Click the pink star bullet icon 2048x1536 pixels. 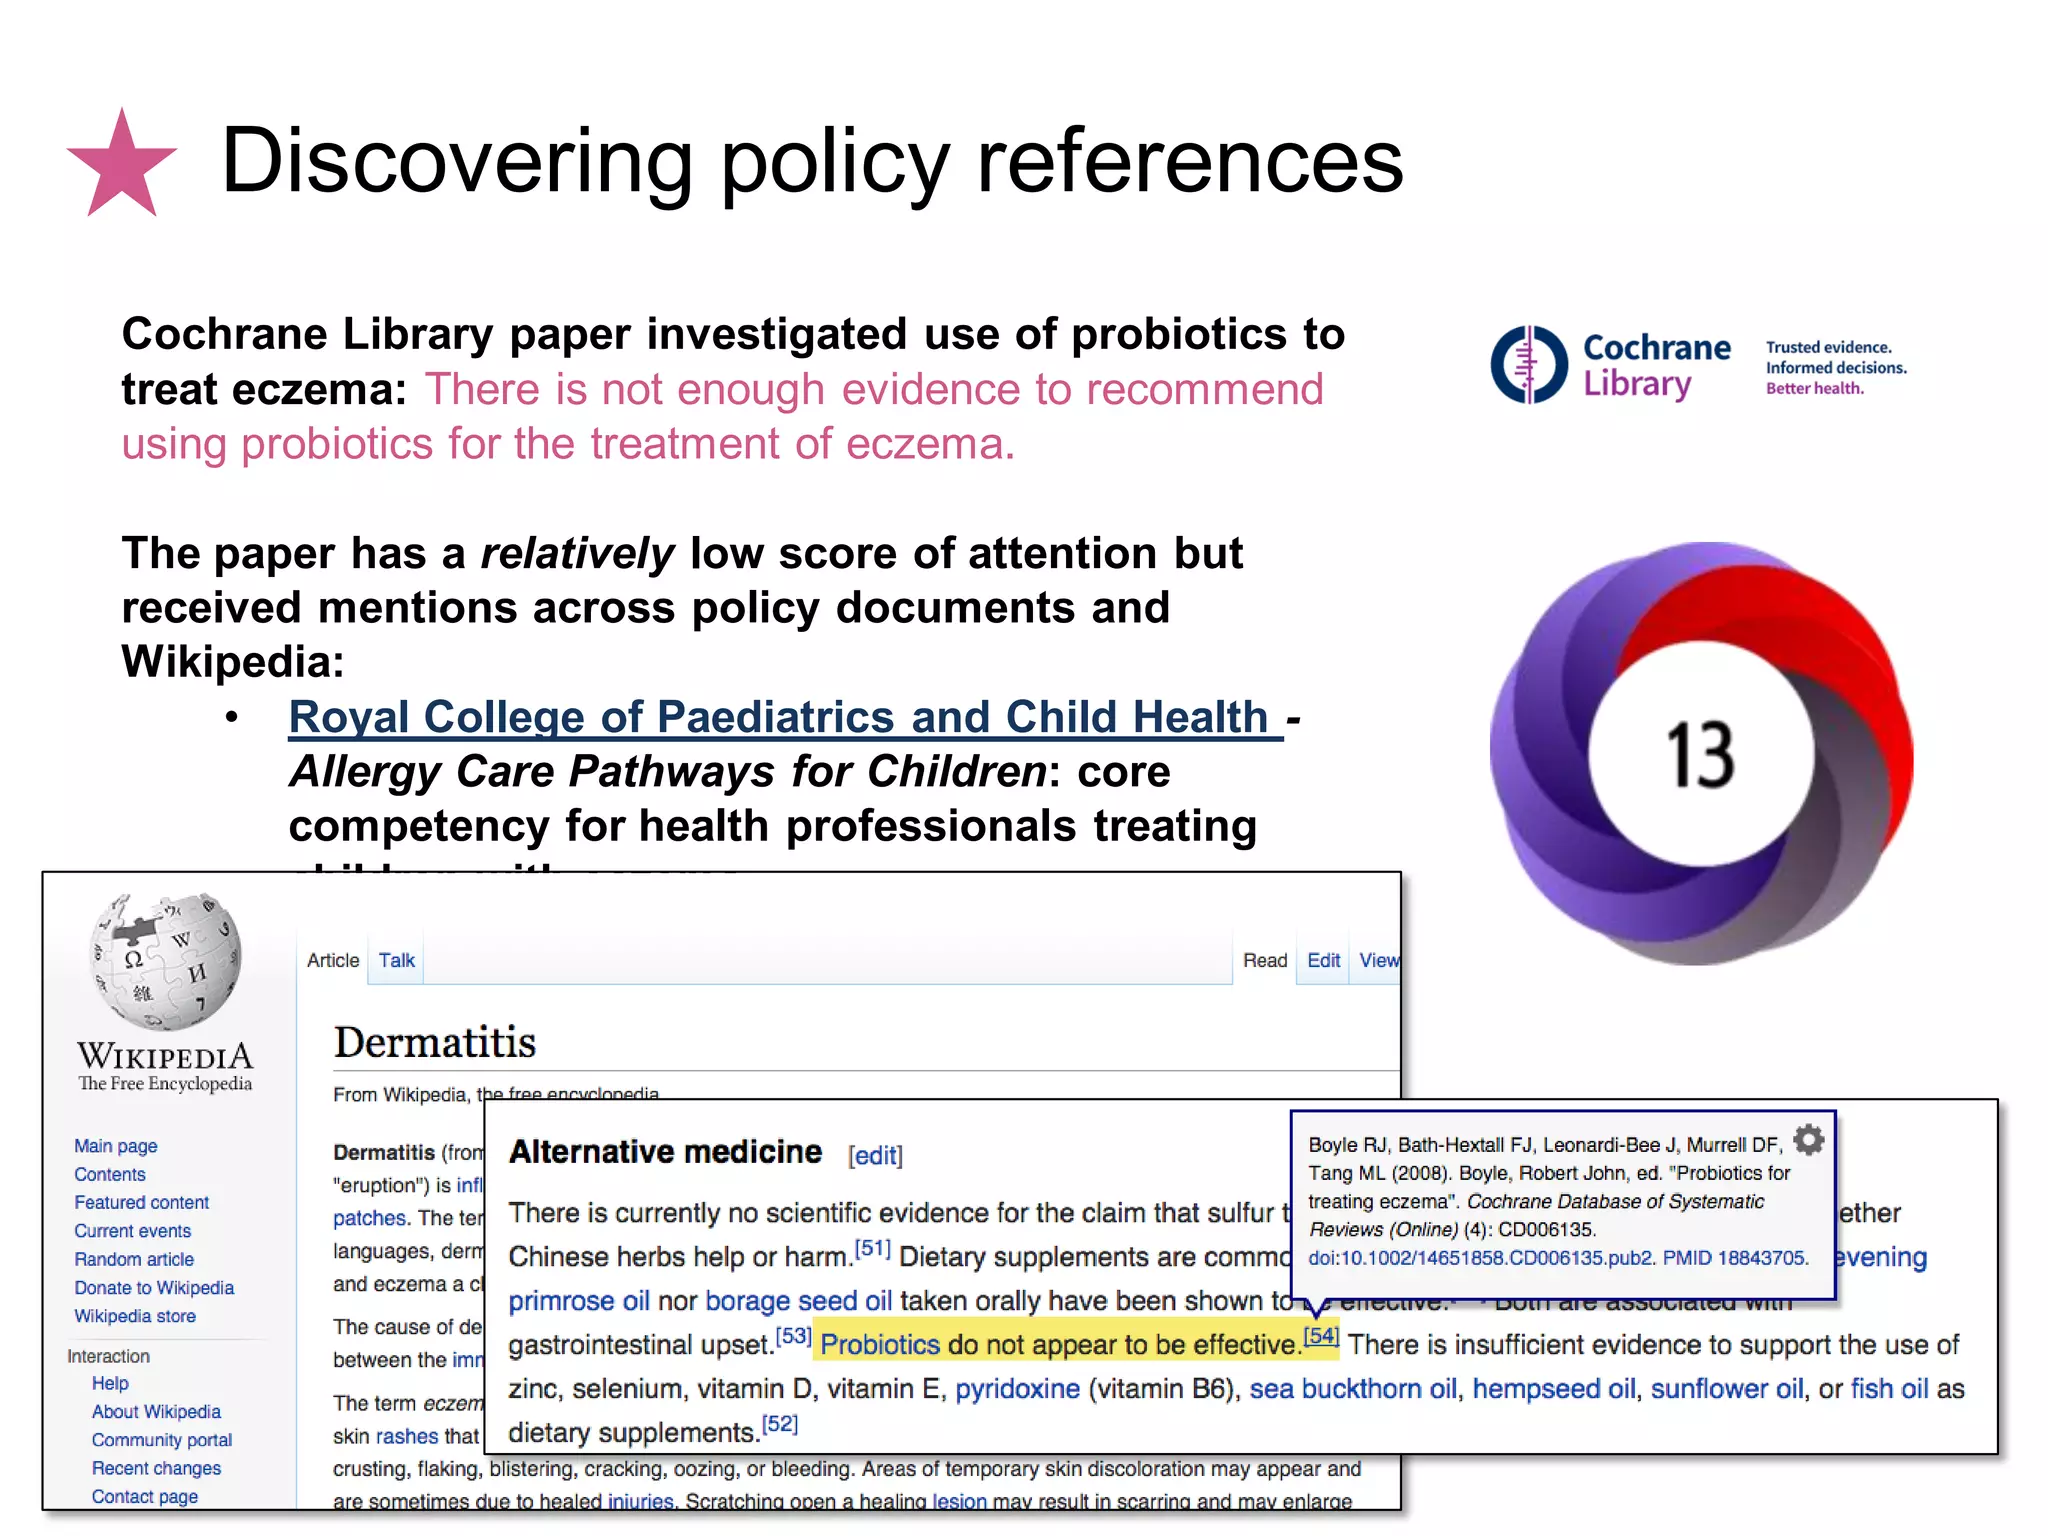click(122, 163)
